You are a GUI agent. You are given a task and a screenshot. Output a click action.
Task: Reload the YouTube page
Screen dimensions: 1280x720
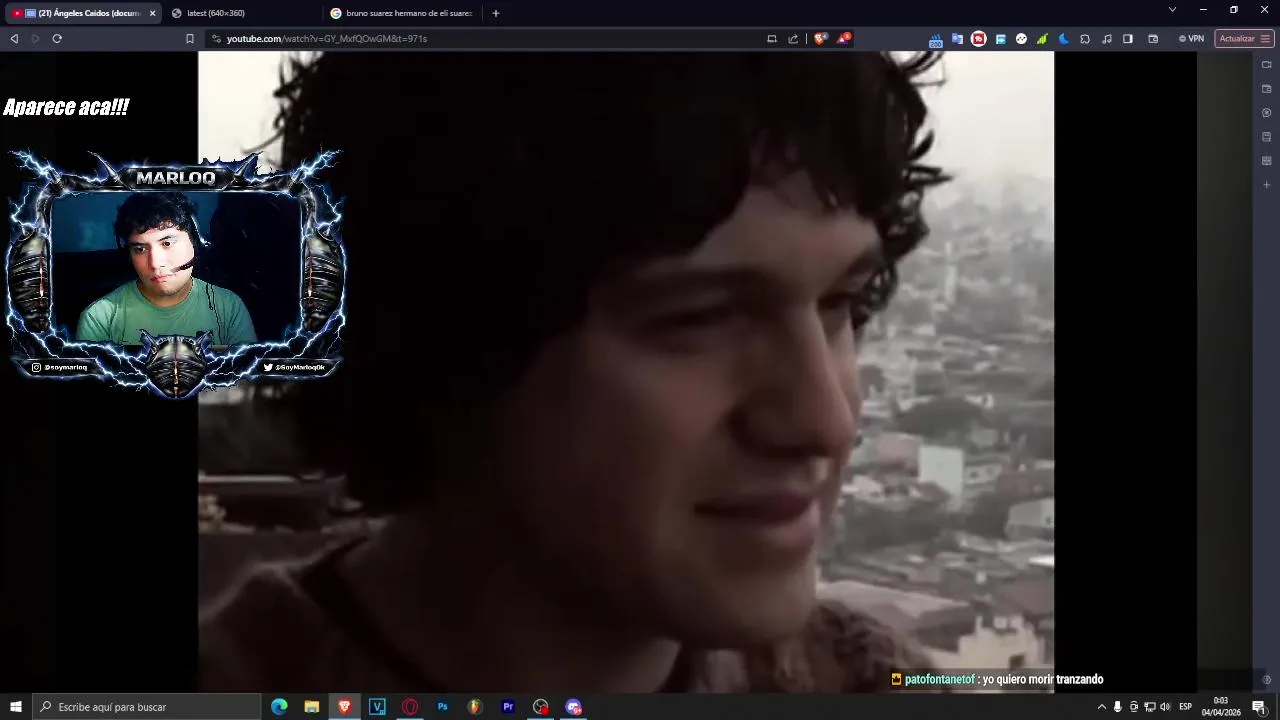[57, 39]
